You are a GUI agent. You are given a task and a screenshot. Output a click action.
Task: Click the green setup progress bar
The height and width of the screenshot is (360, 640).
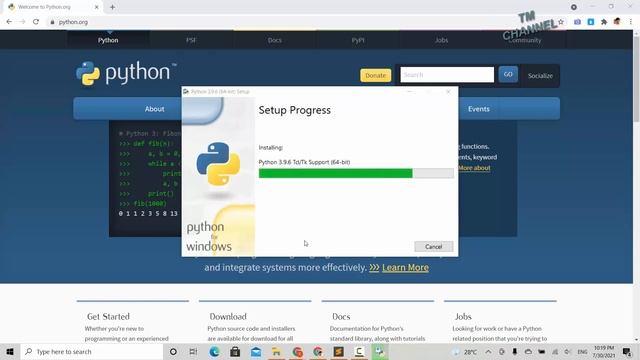[356, 173]
